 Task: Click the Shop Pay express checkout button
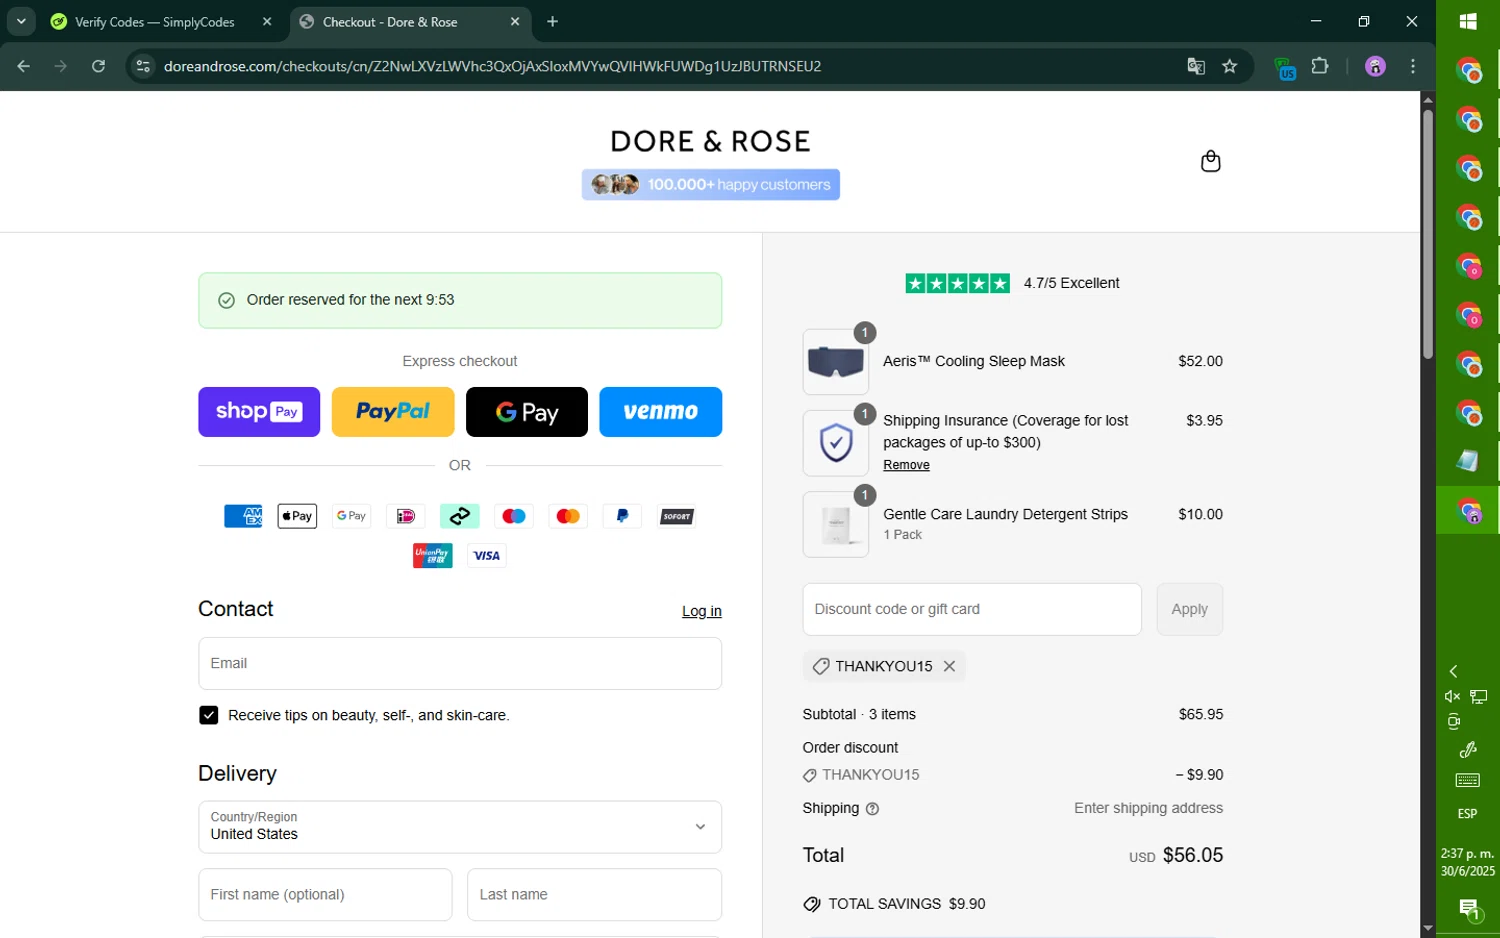pos(259,412)
